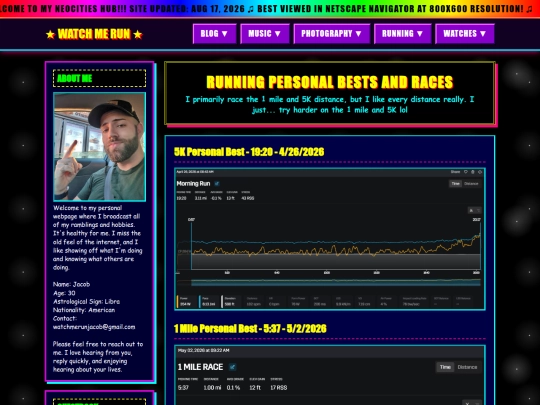
Task: Select the Distance toggle in 1 MILE RACE chart
Action: pos(467,367)
